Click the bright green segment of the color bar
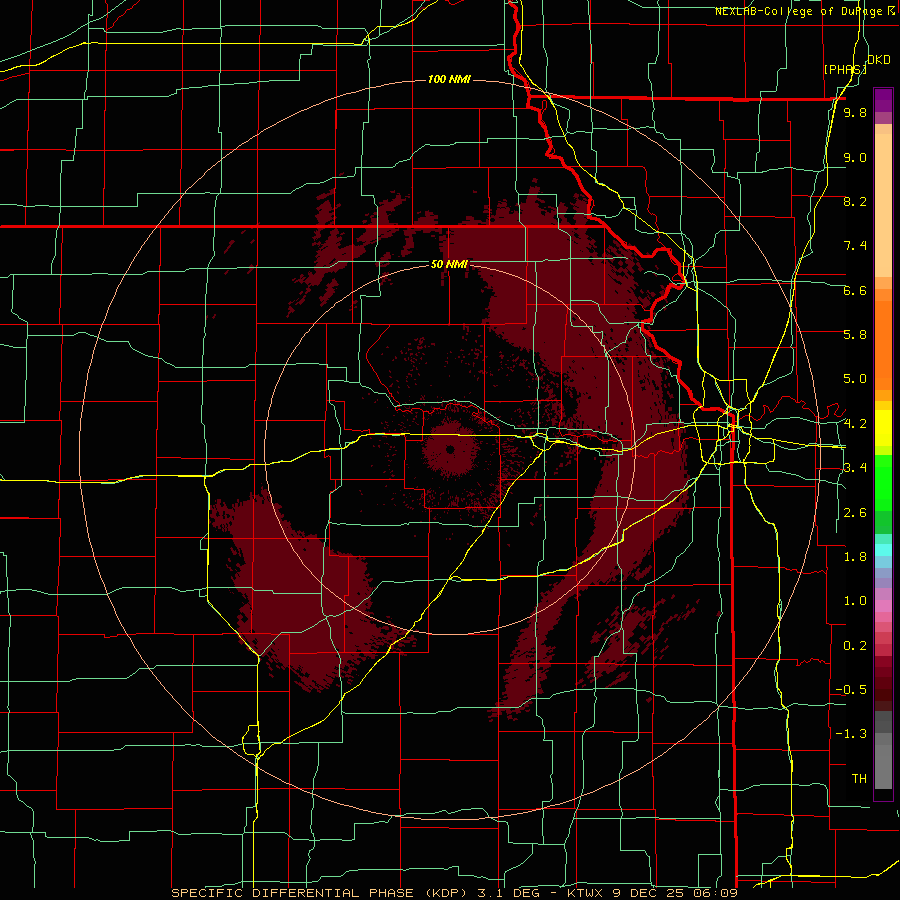Screen dimensions: 900x900 [883, 483]
